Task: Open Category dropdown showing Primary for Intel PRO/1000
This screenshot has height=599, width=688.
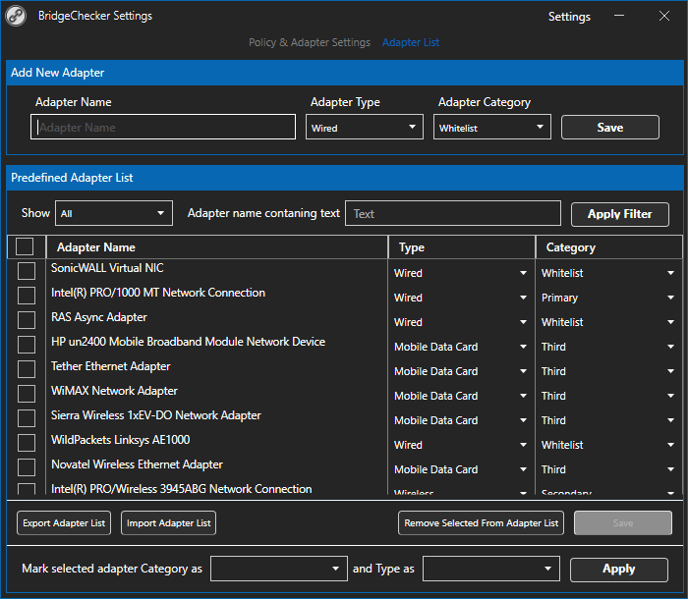Action: point(608,298)
